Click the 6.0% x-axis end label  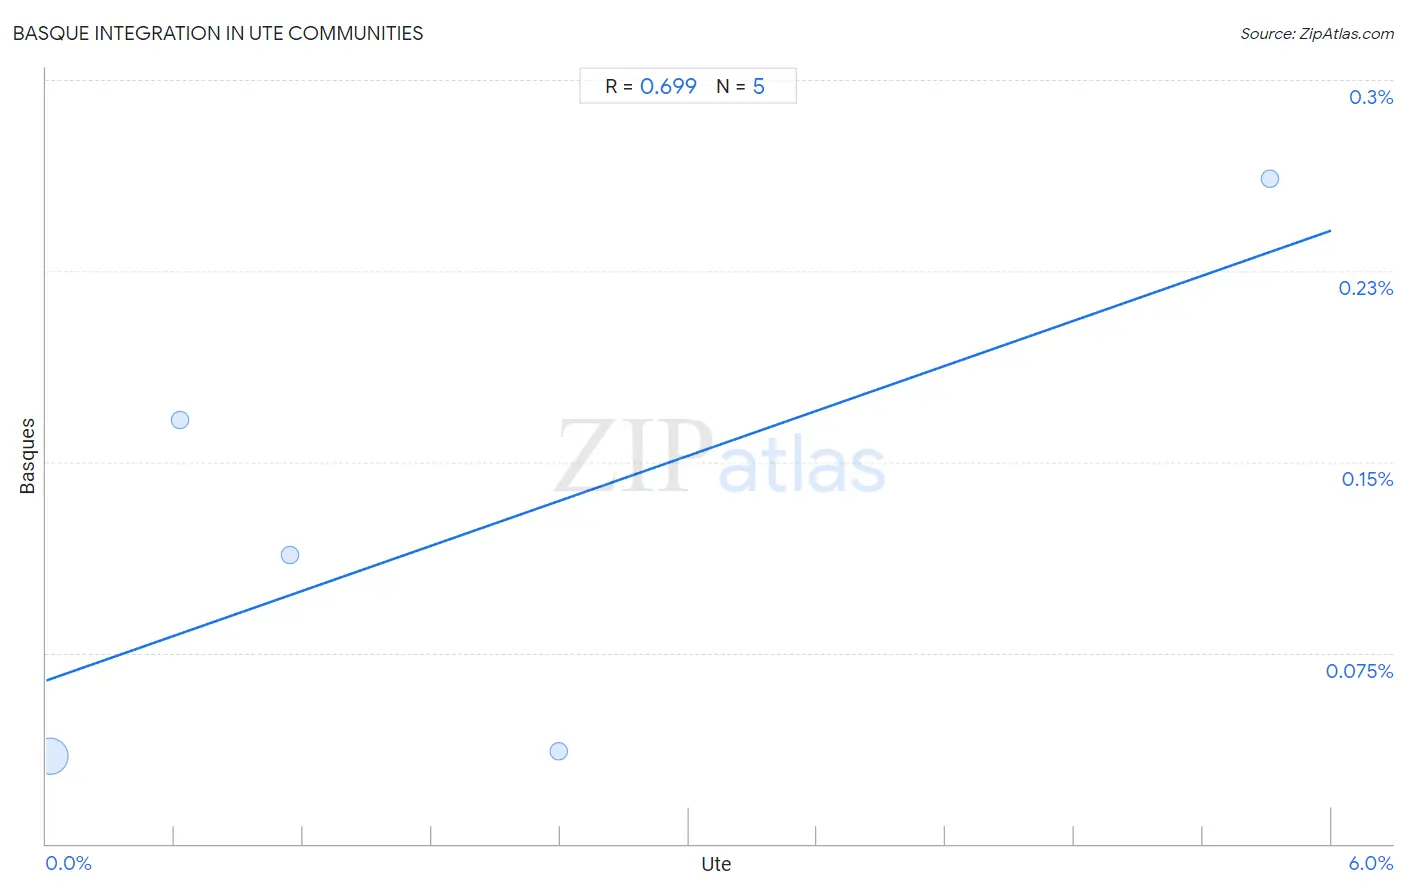[x=1371, y=863]
